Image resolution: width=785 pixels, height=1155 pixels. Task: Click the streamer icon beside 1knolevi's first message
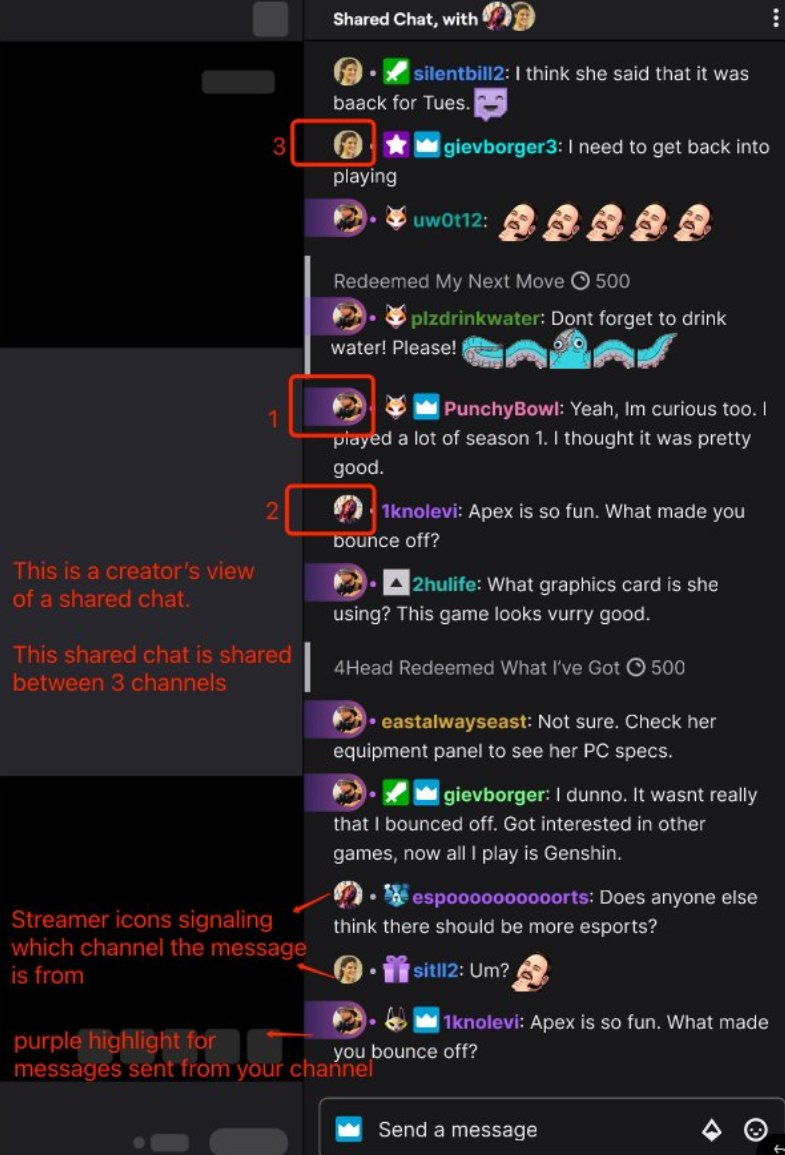[348, 509]
